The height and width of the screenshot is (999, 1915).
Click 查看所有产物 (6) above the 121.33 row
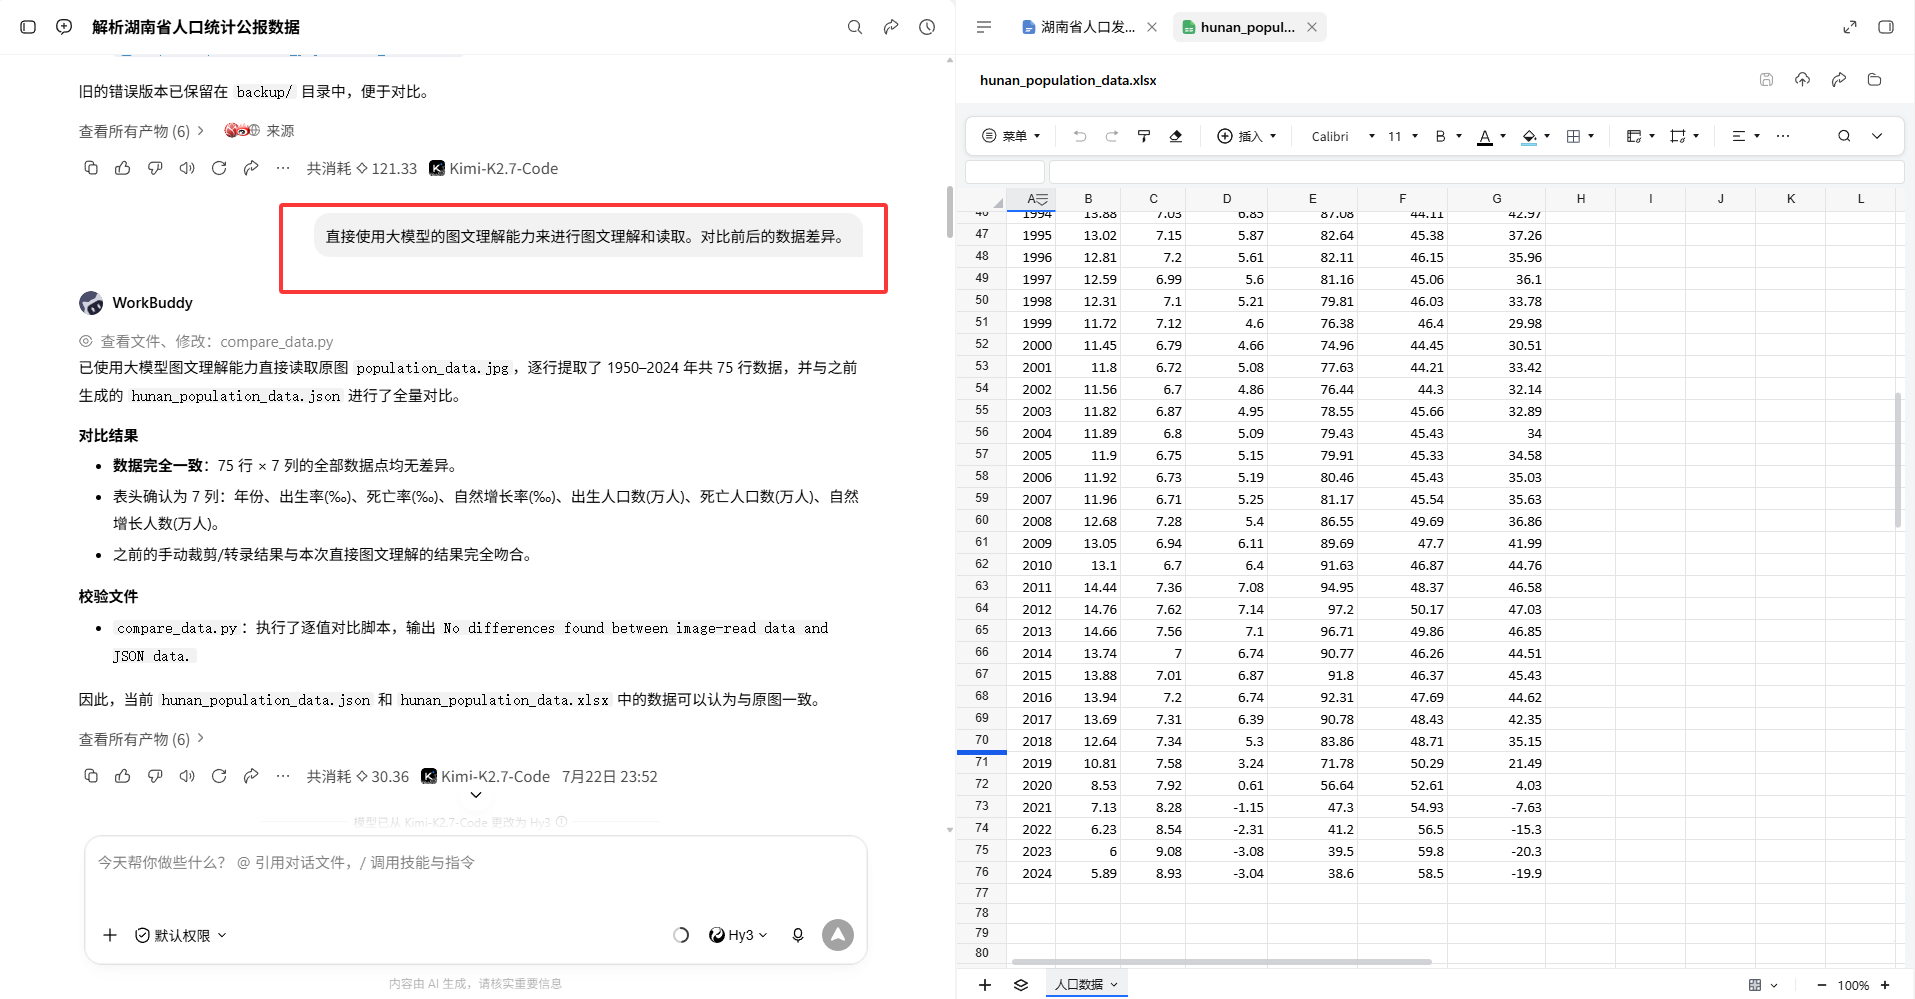coord(141,131)
